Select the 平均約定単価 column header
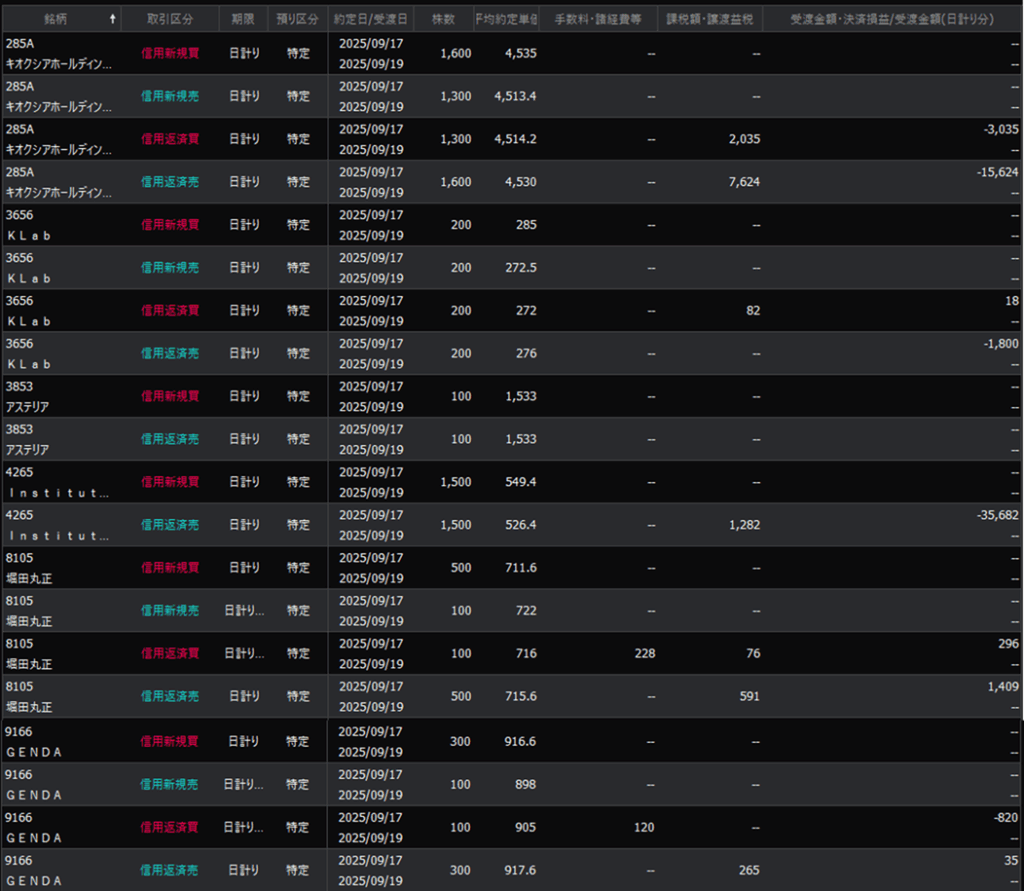Screen dimensions: 1024x891 coord(507,19)
